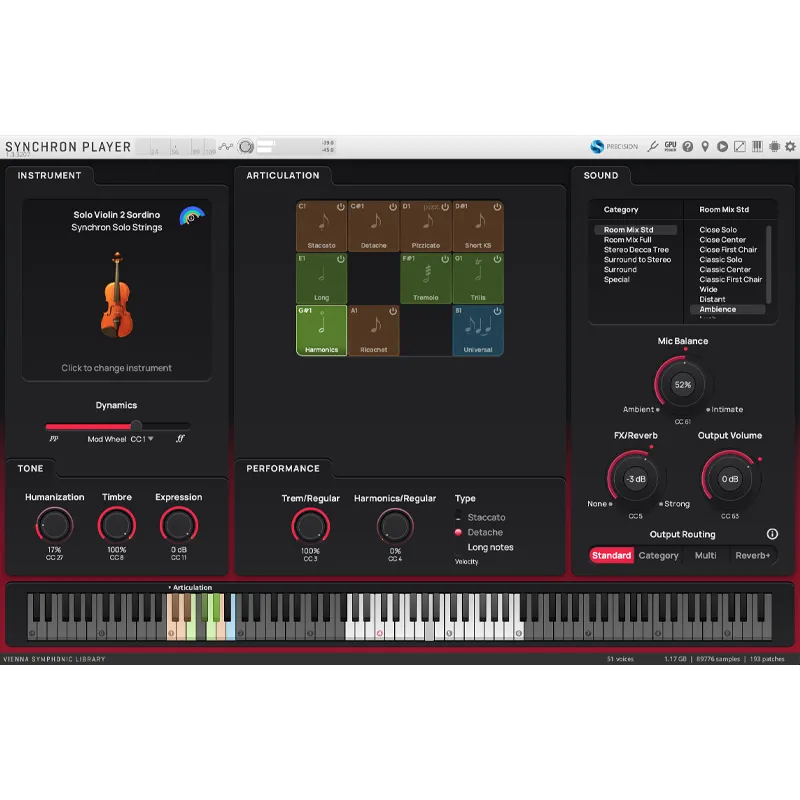Viewport: 800px width, 800px height.
Task: Switch output routing to Category
Action: (x=658, y=555)
